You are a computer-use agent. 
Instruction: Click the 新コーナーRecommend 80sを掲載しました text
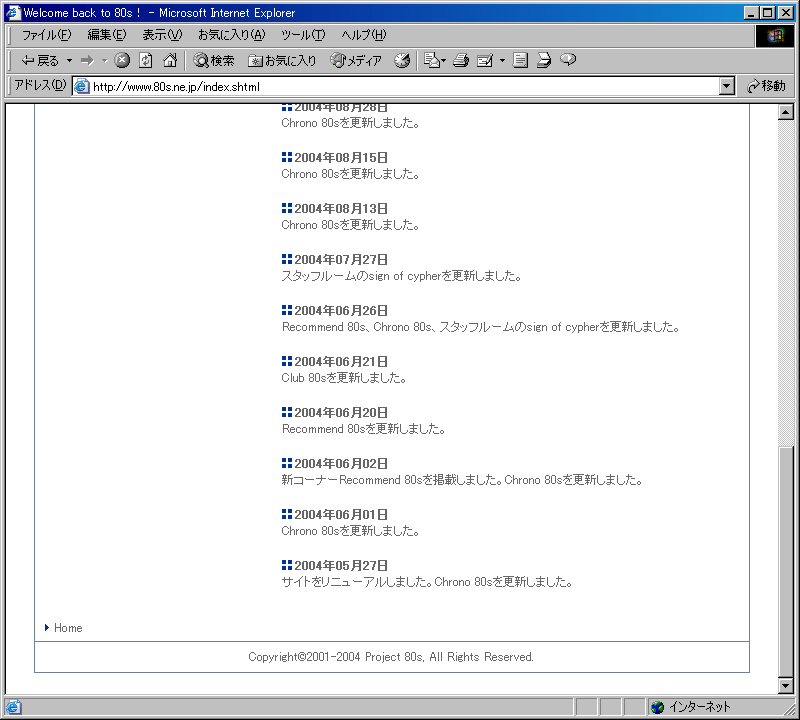point(392,480)
